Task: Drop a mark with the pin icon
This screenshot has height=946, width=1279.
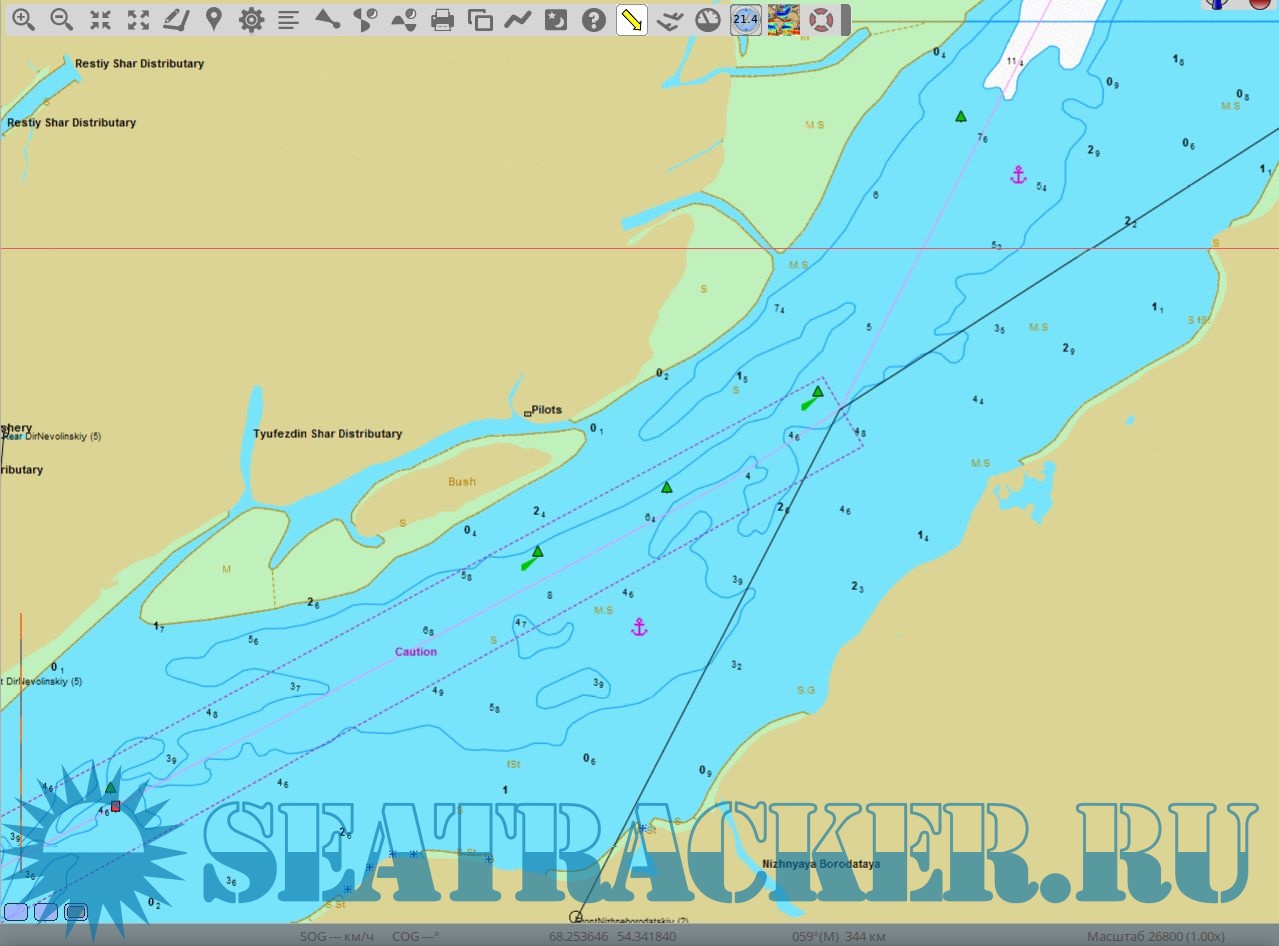Action: tap(213, 20)
